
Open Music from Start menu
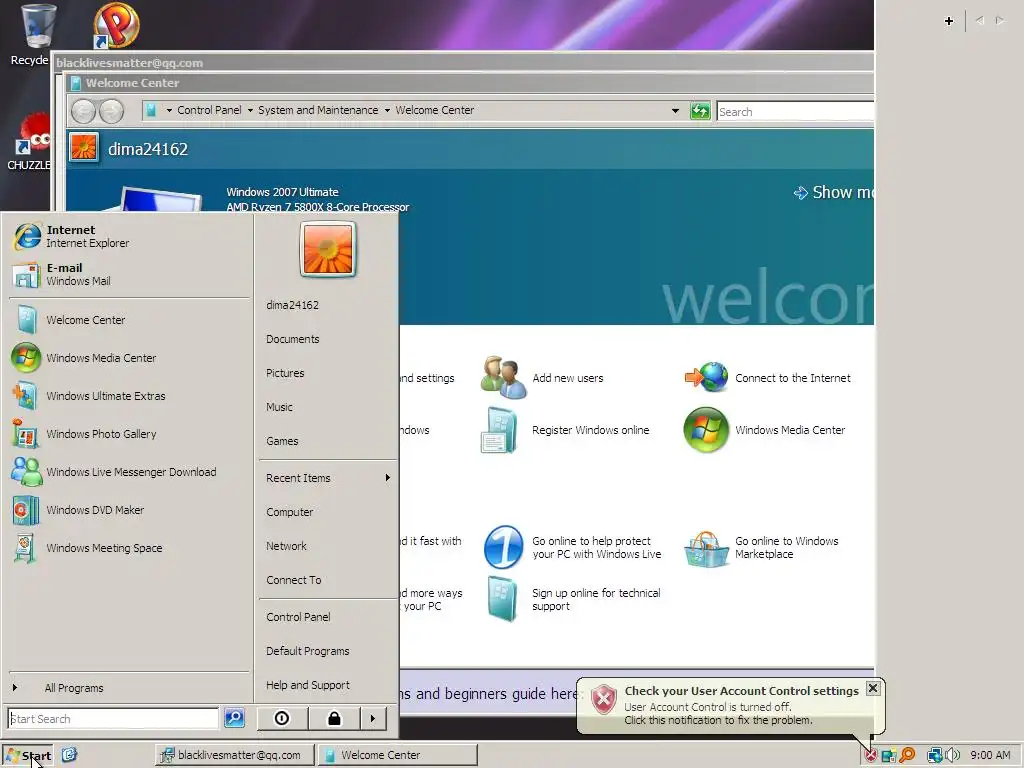tap(280, 407)
